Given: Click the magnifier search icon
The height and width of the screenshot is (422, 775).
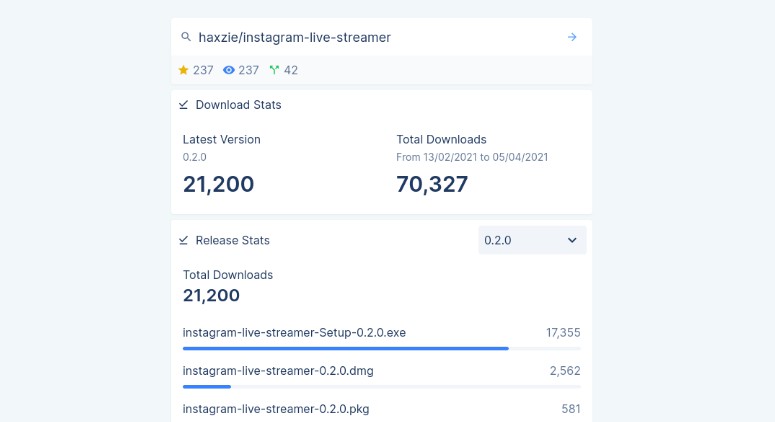Looking at the screenshot, I should click(185, 37).
